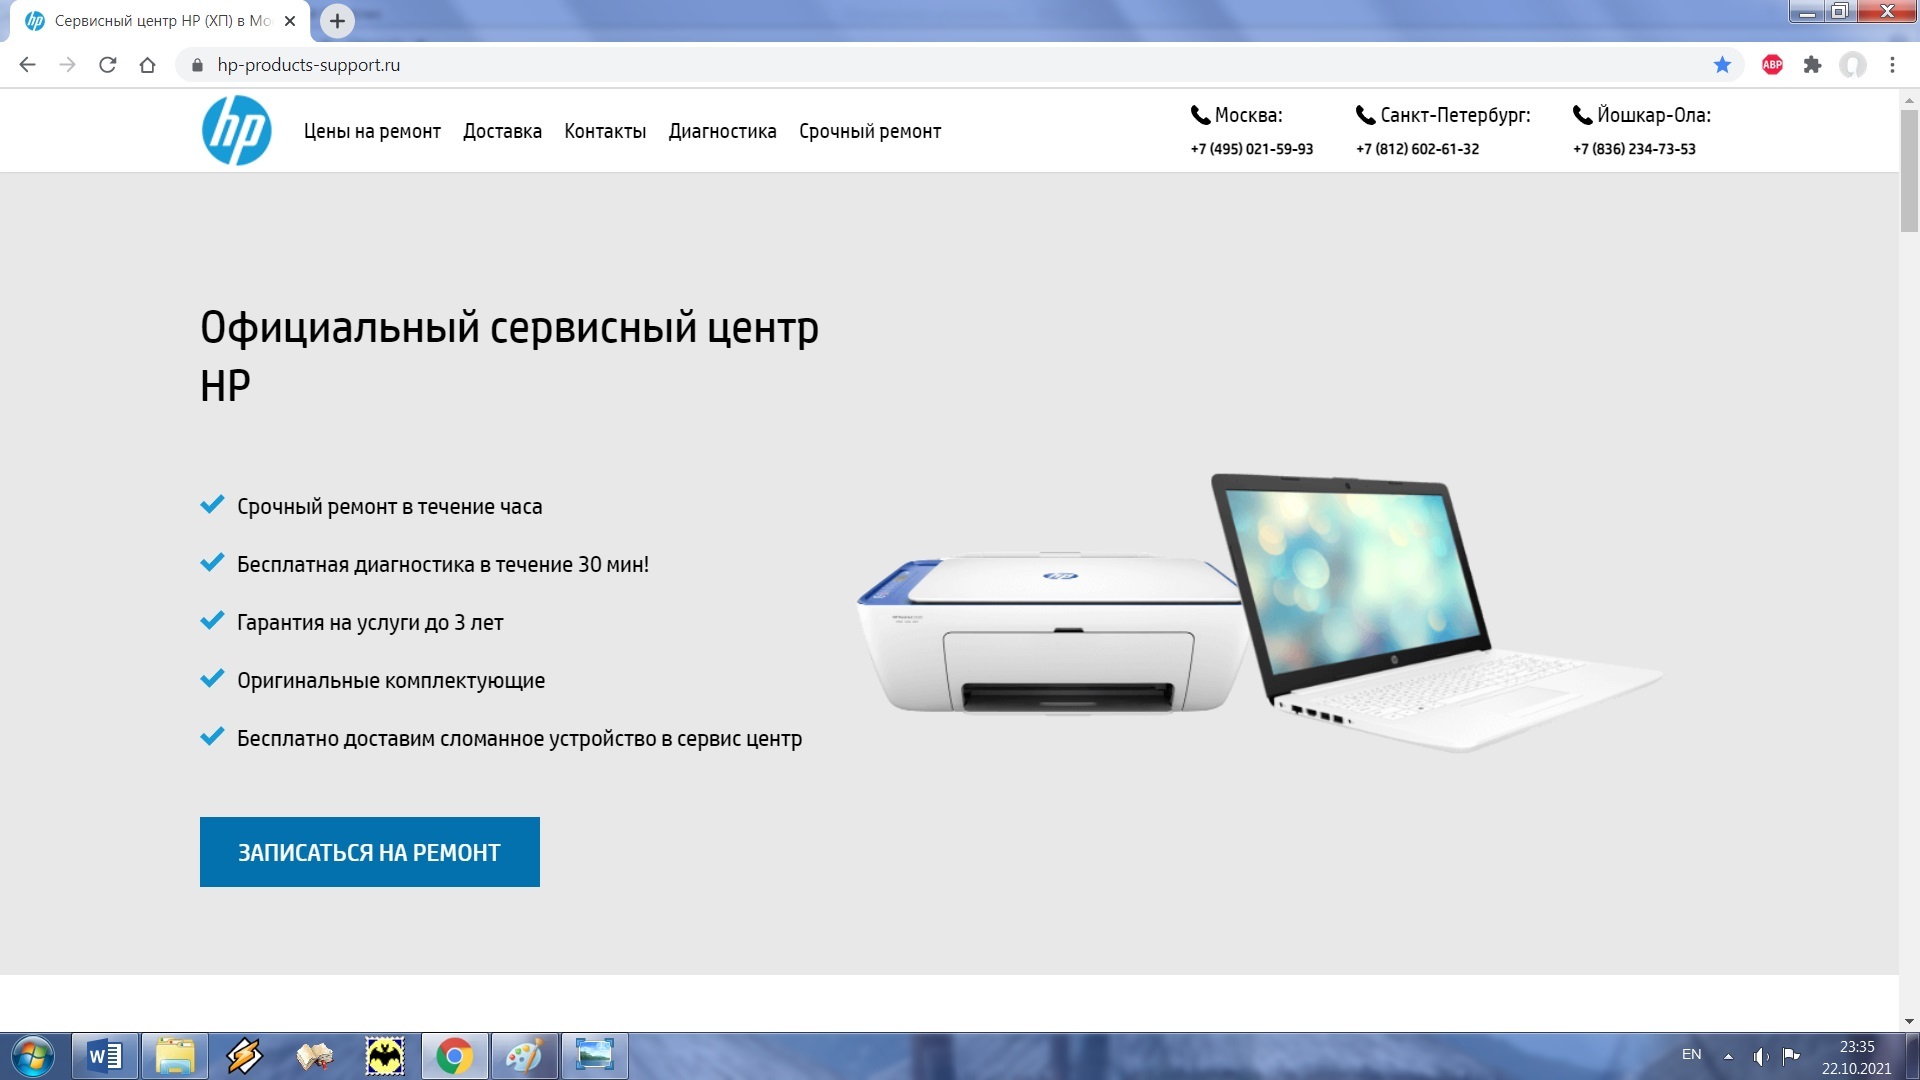Open the ABP Adblock extension icon
This screenshot has height=1080, width=1920.
point(1772,65)
